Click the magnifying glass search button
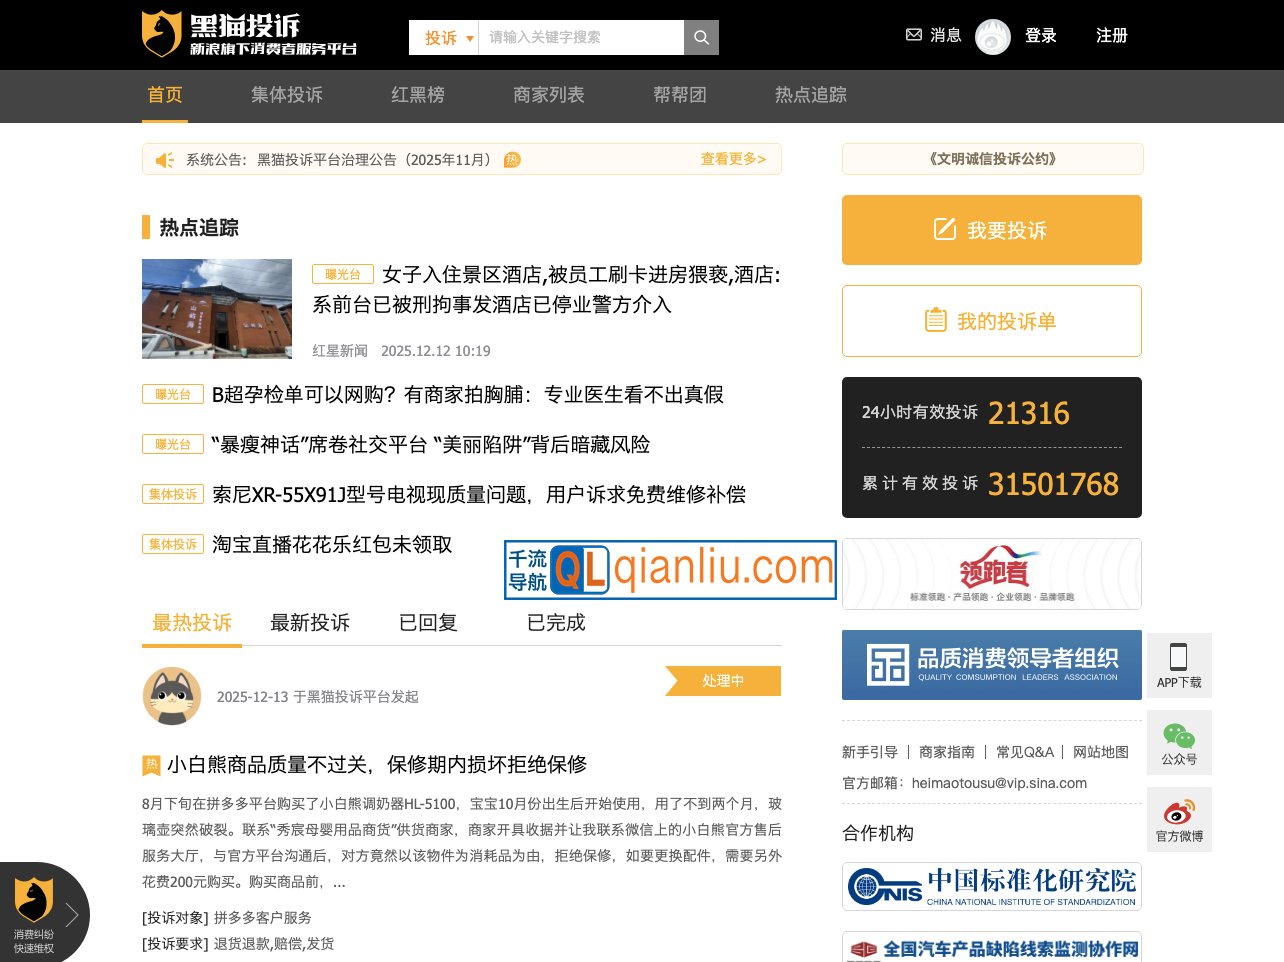The height and width of the screenshot is (962, 1284). tap(701, 37)
